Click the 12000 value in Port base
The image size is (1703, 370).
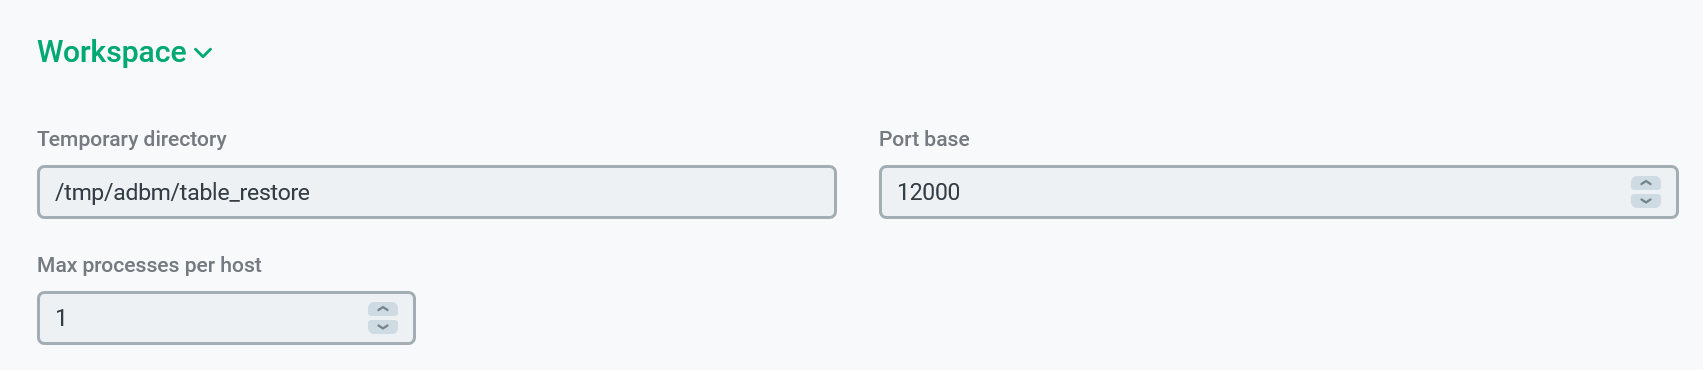928,192
